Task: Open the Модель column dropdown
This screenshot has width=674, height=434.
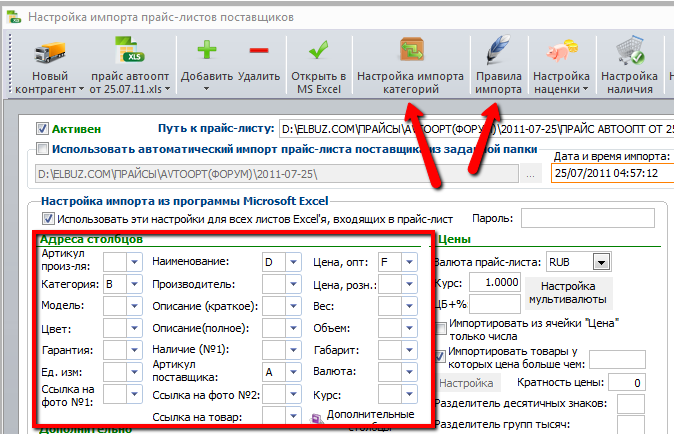Action: pos(134,306)
